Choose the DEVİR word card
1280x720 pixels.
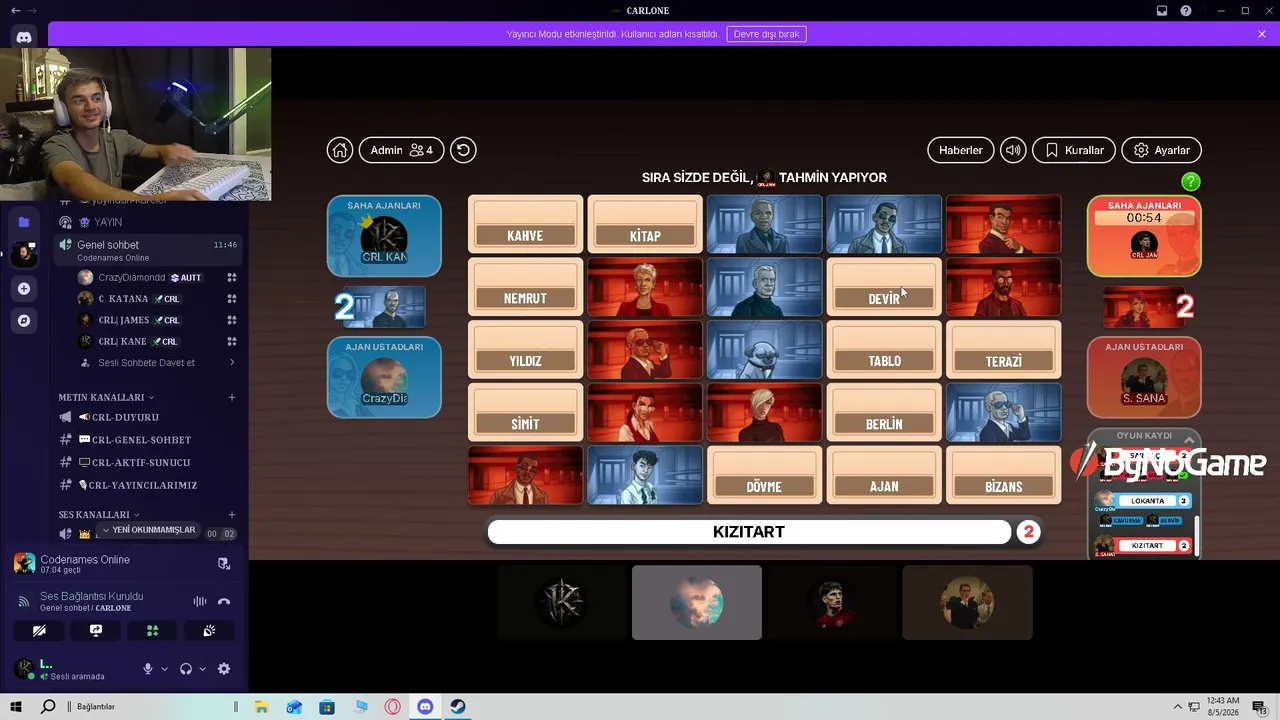884,287
